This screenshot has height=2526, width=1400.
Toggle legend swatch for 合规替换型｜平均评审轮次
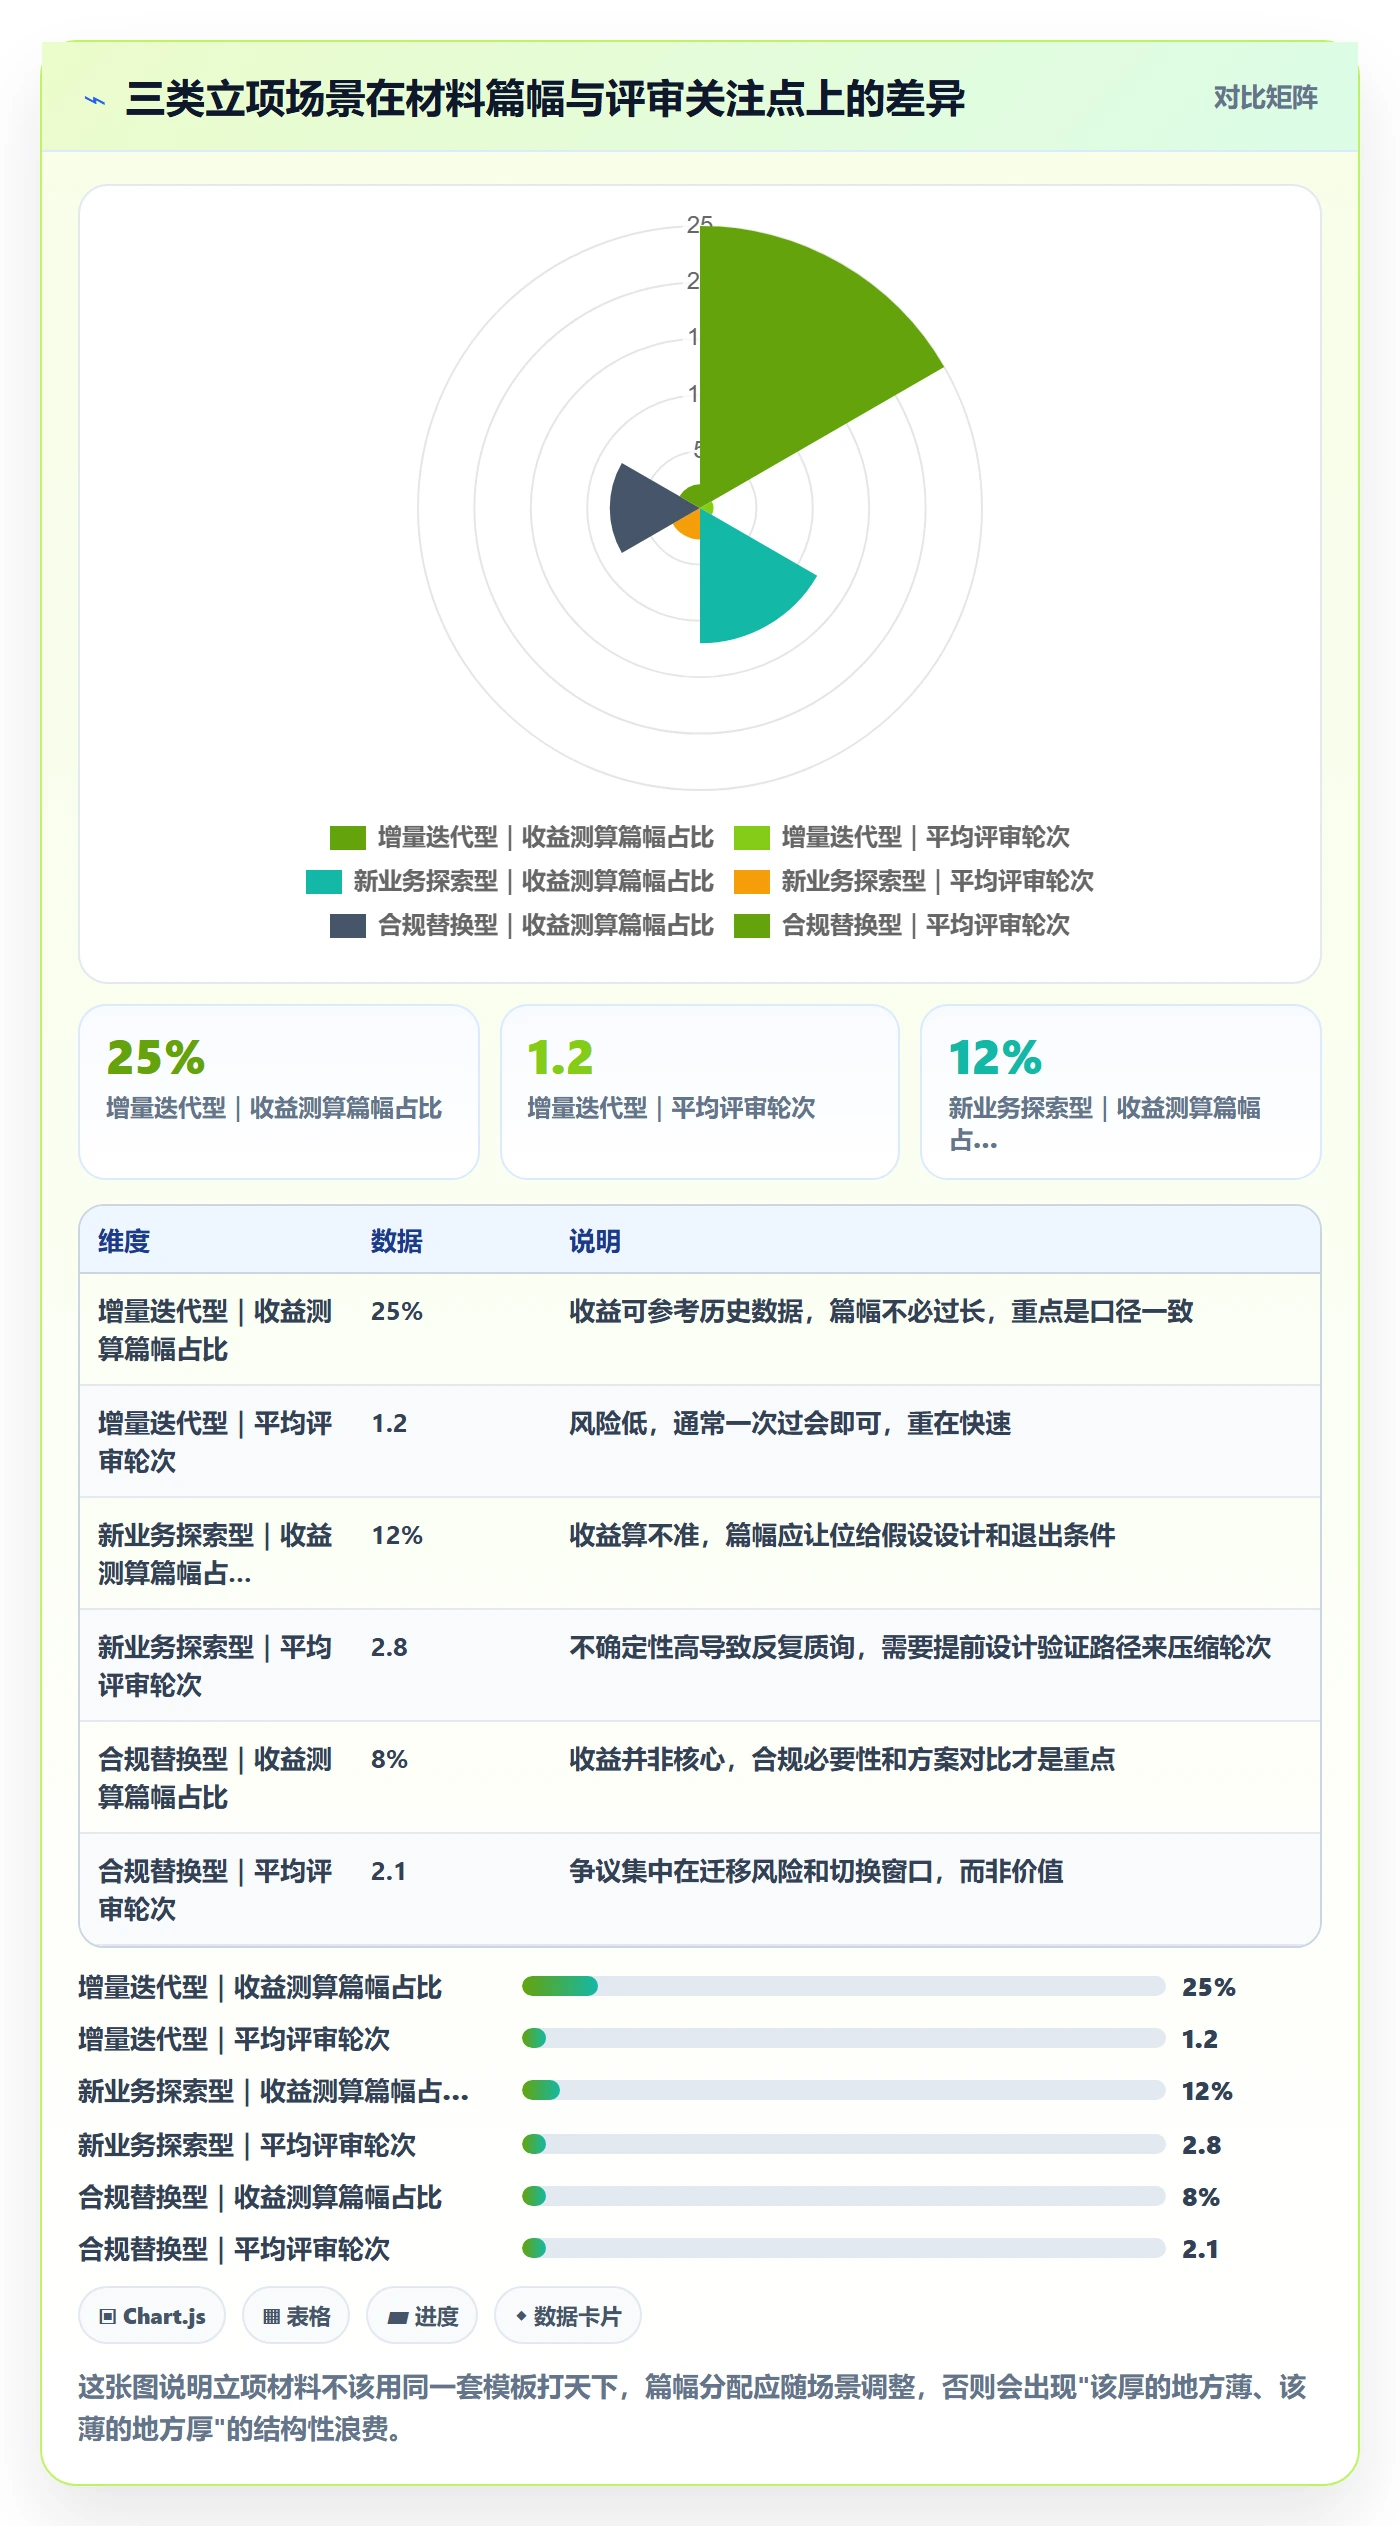(x=751, y=925)
